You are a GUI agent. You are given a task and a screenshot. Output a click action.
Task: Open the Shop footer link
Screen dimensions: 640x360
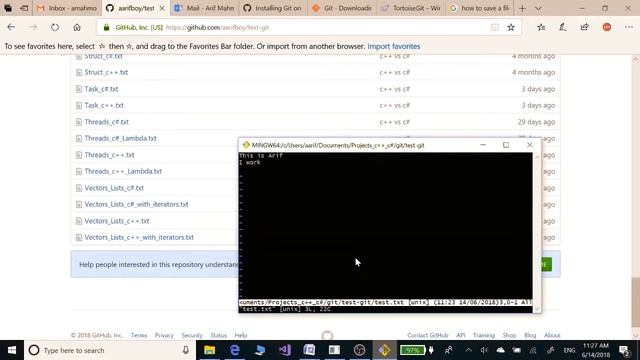[x=509, y=335]
